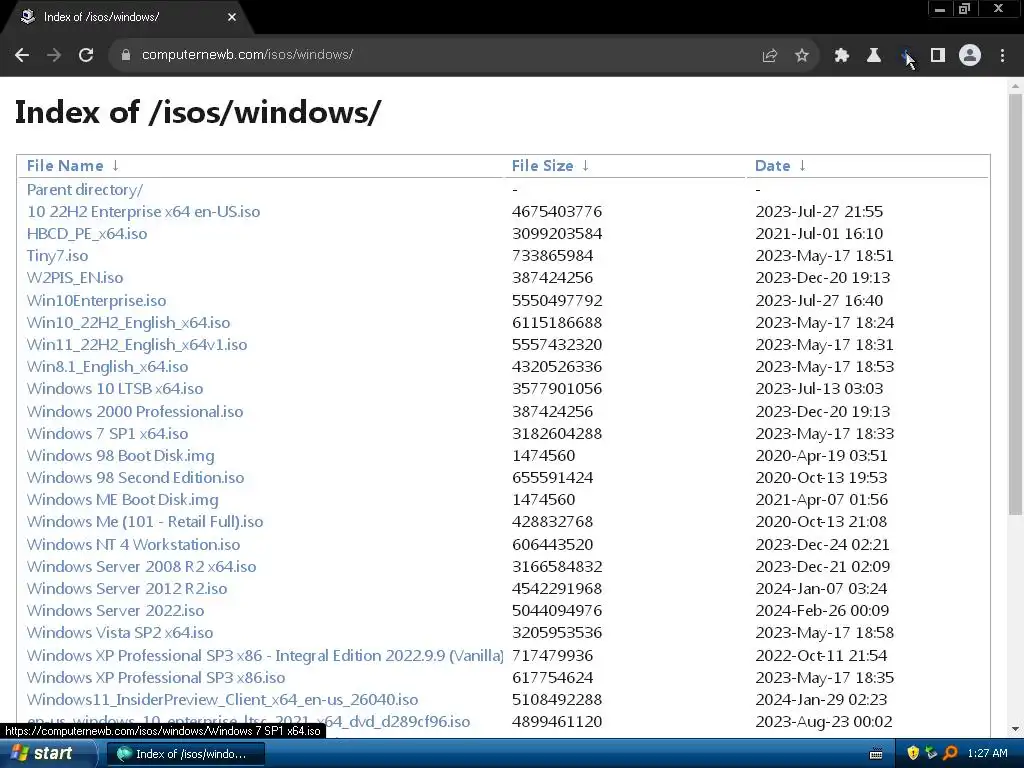The image size is (1024, 768).
Task: Download Win11_22H2_English_x64v1.iso
Action: coord(136,345)
